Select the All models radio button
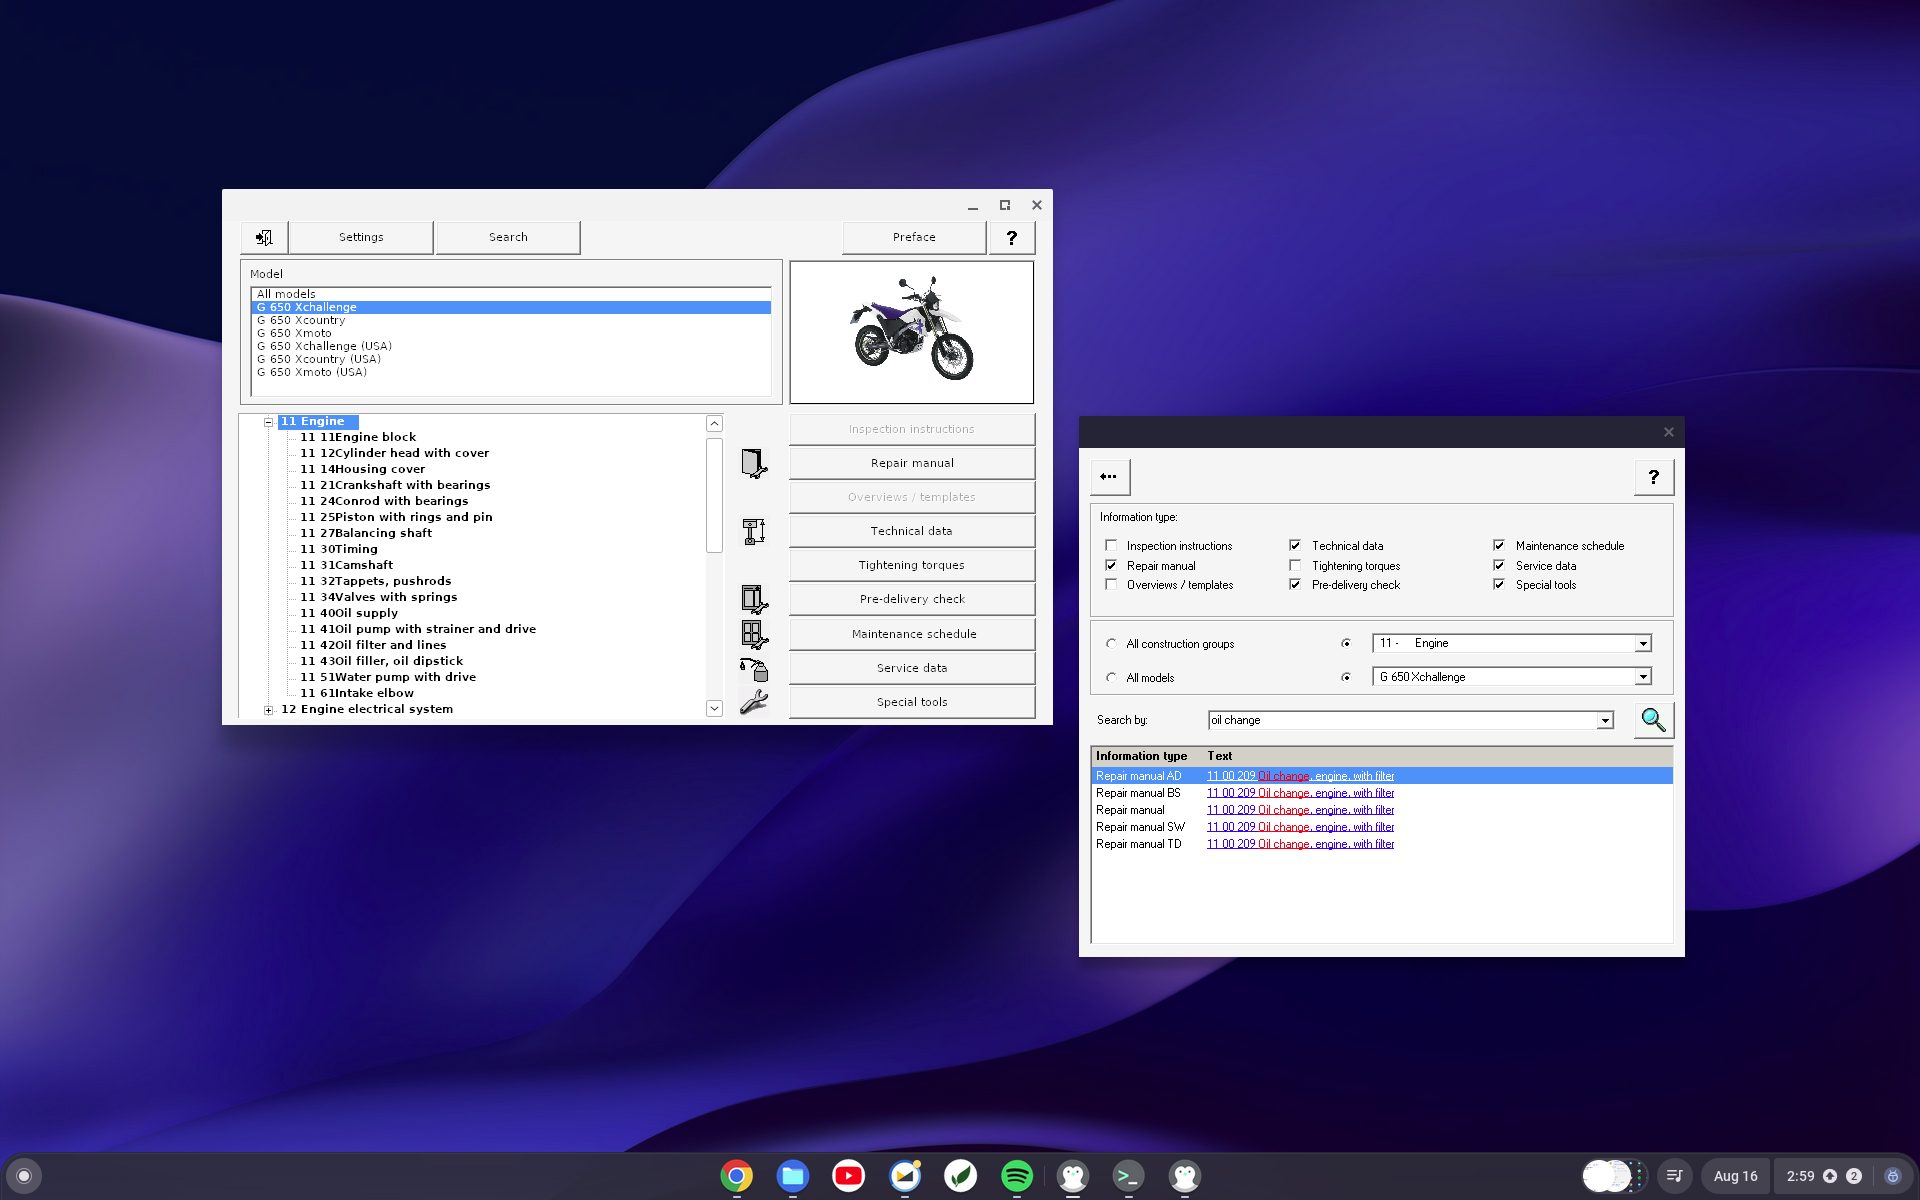The image size is (1920, 1200). click(1111, 677)
